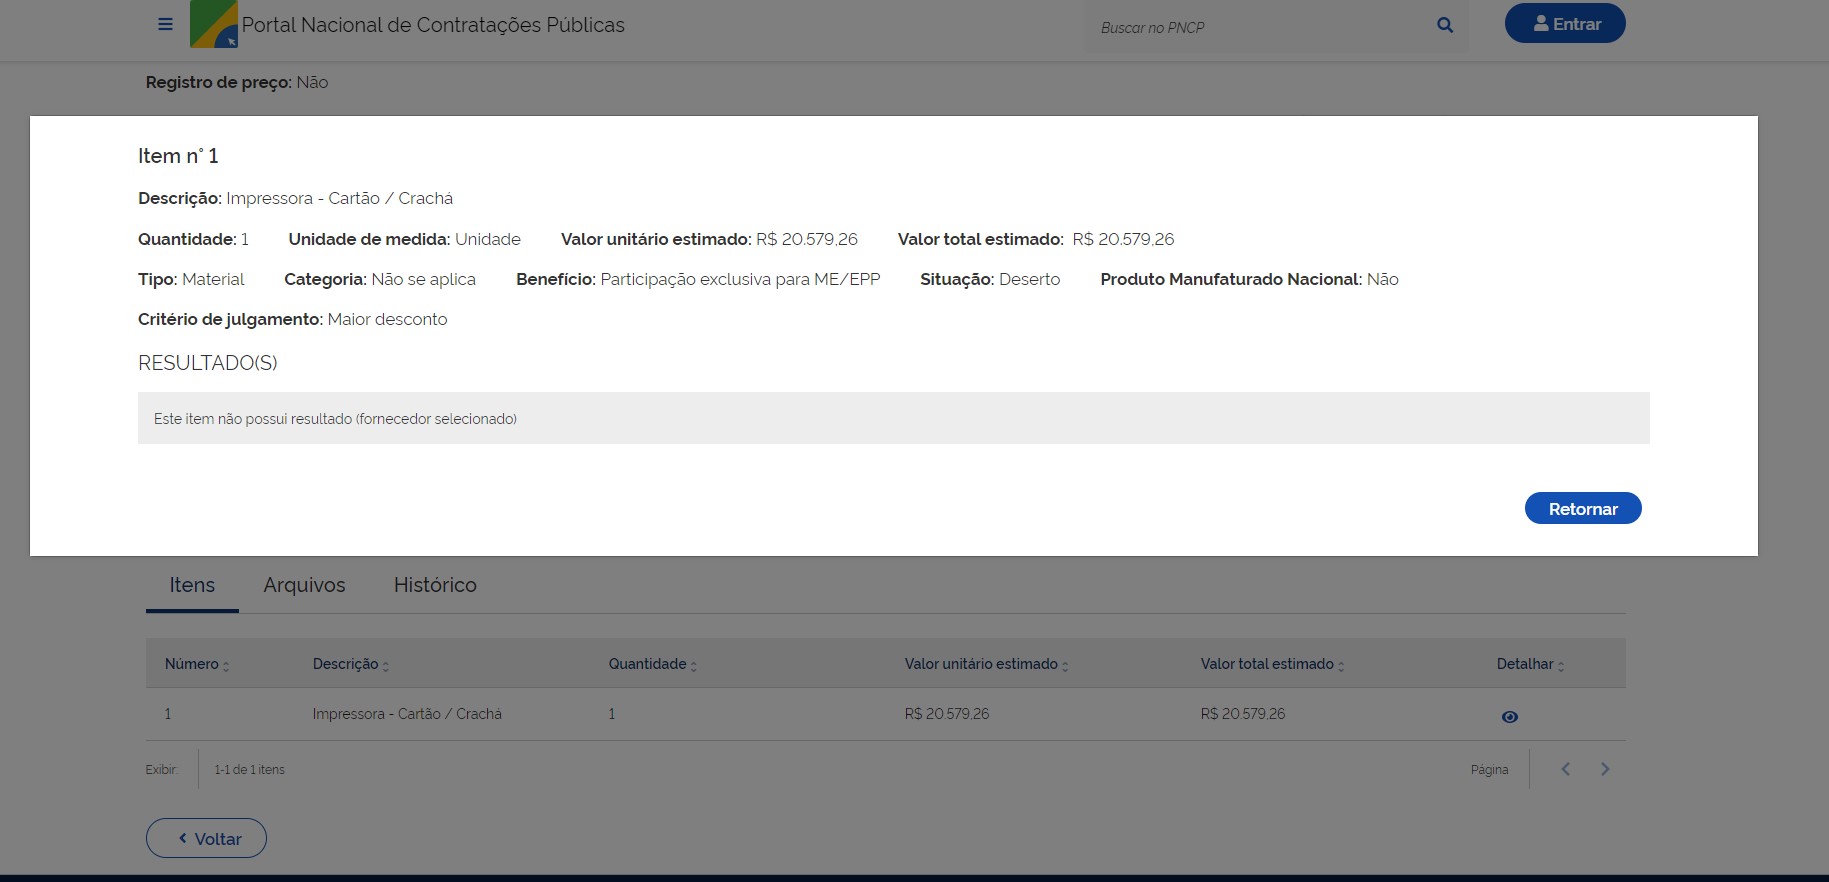This screenshot has height=882, width=1829.
Task: Sort by Valor total estimado column
Action: (1272, 664)
